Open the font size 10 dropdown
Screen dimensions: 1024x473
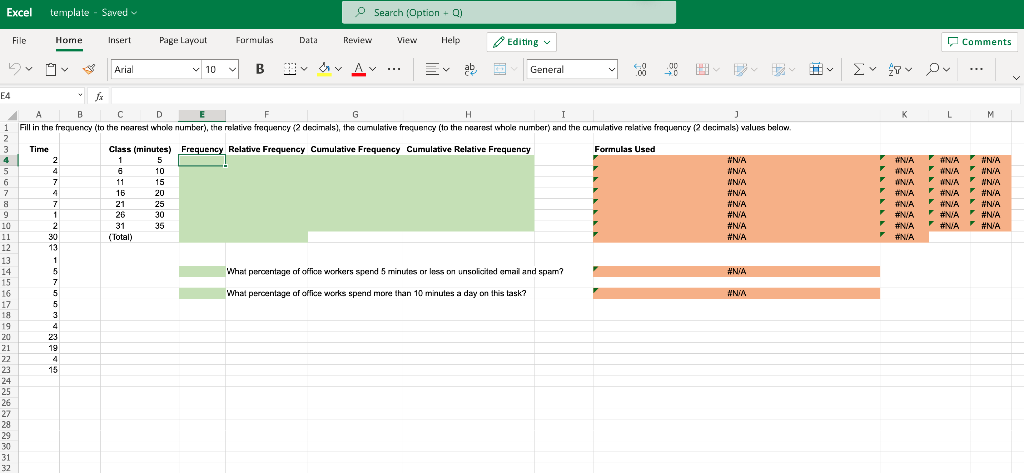[x=233, y=69]
